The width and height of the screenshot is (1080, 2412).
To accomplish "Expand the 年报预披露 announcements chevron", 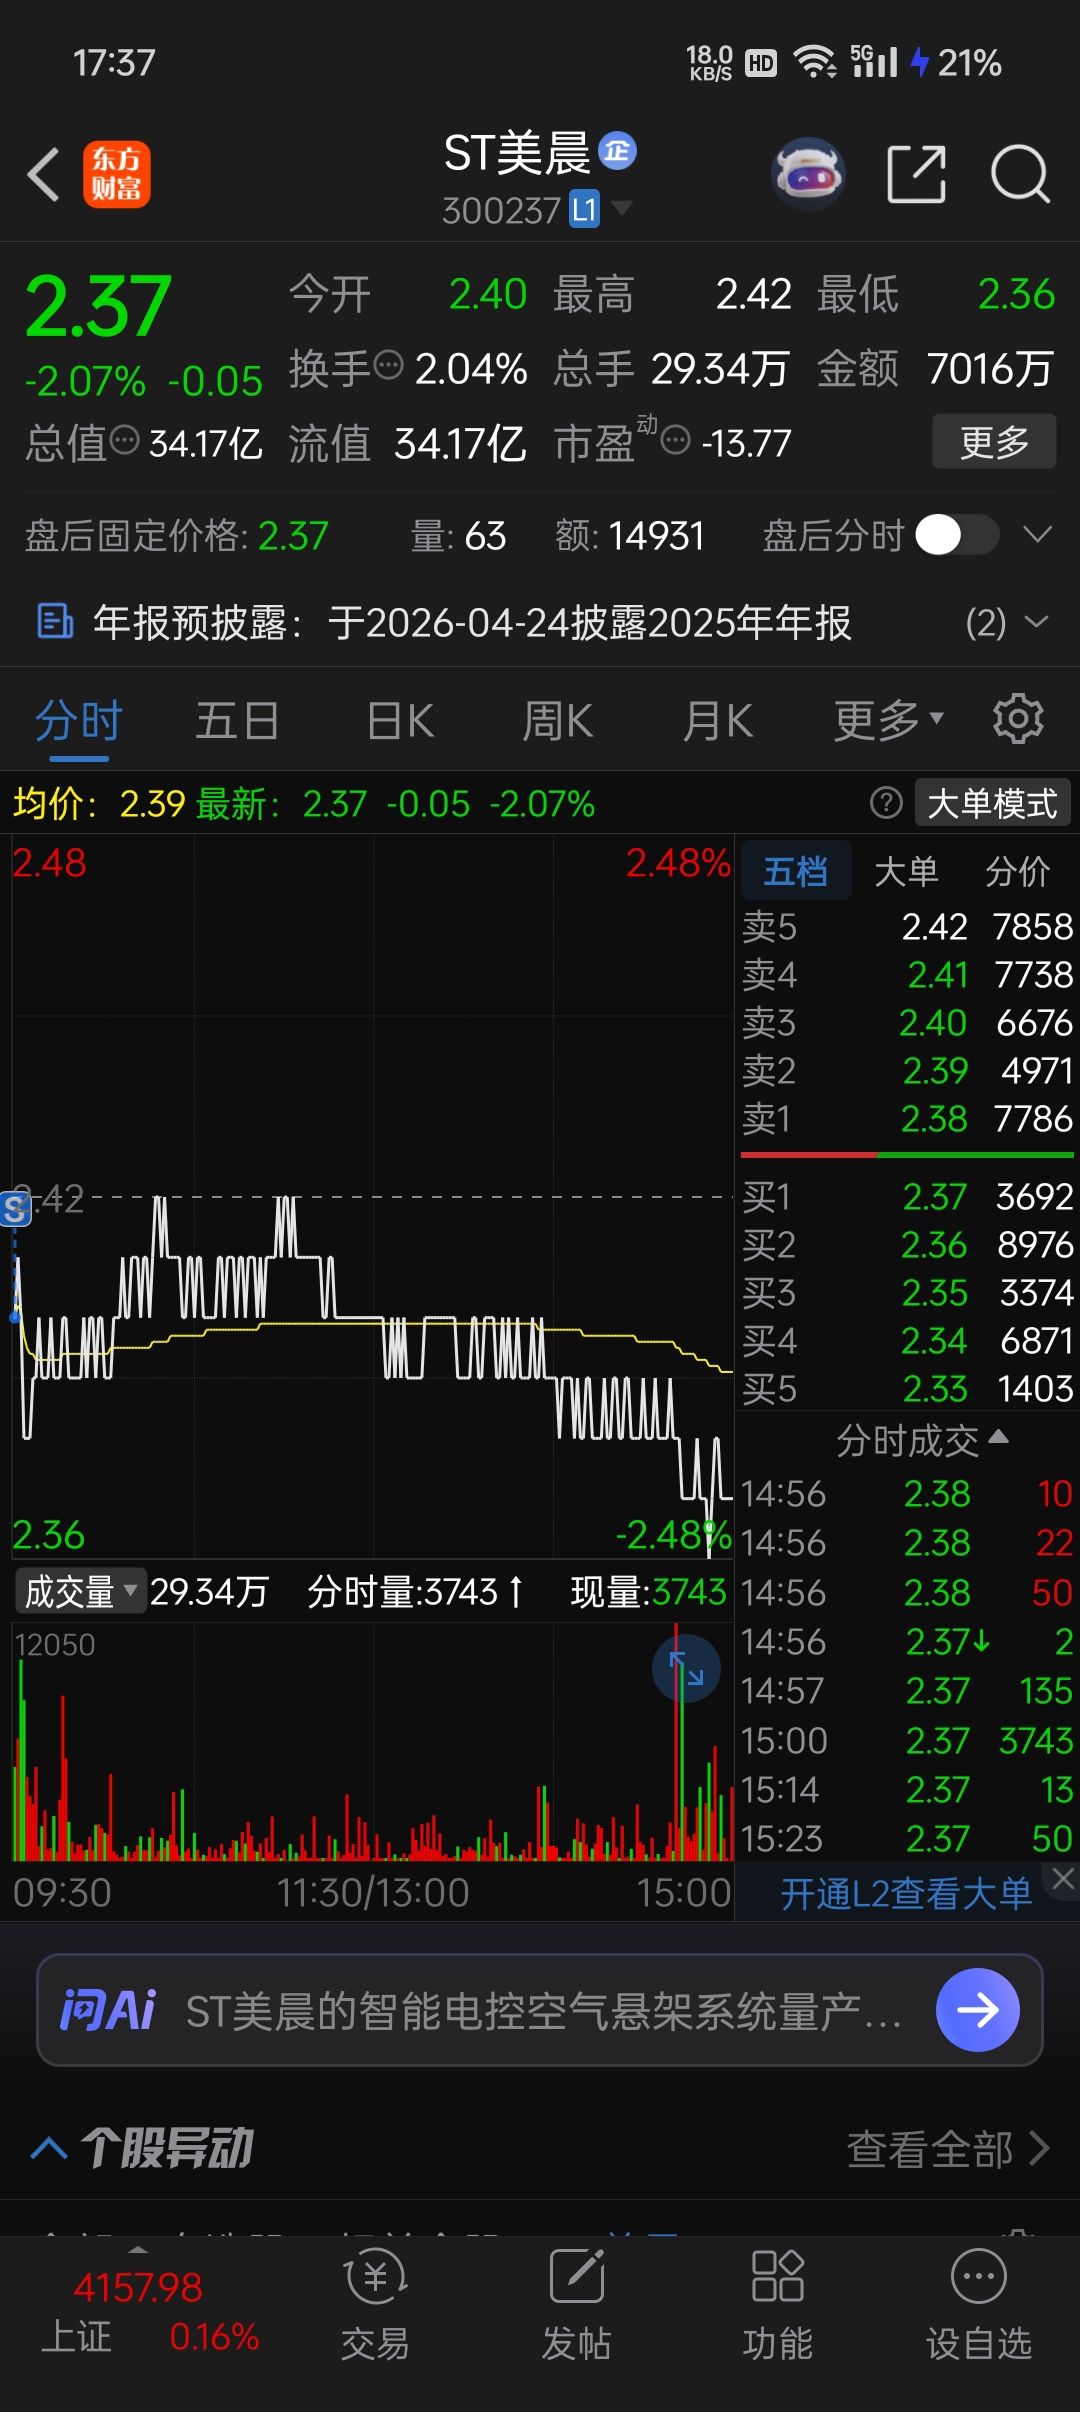I will 1038,621.
